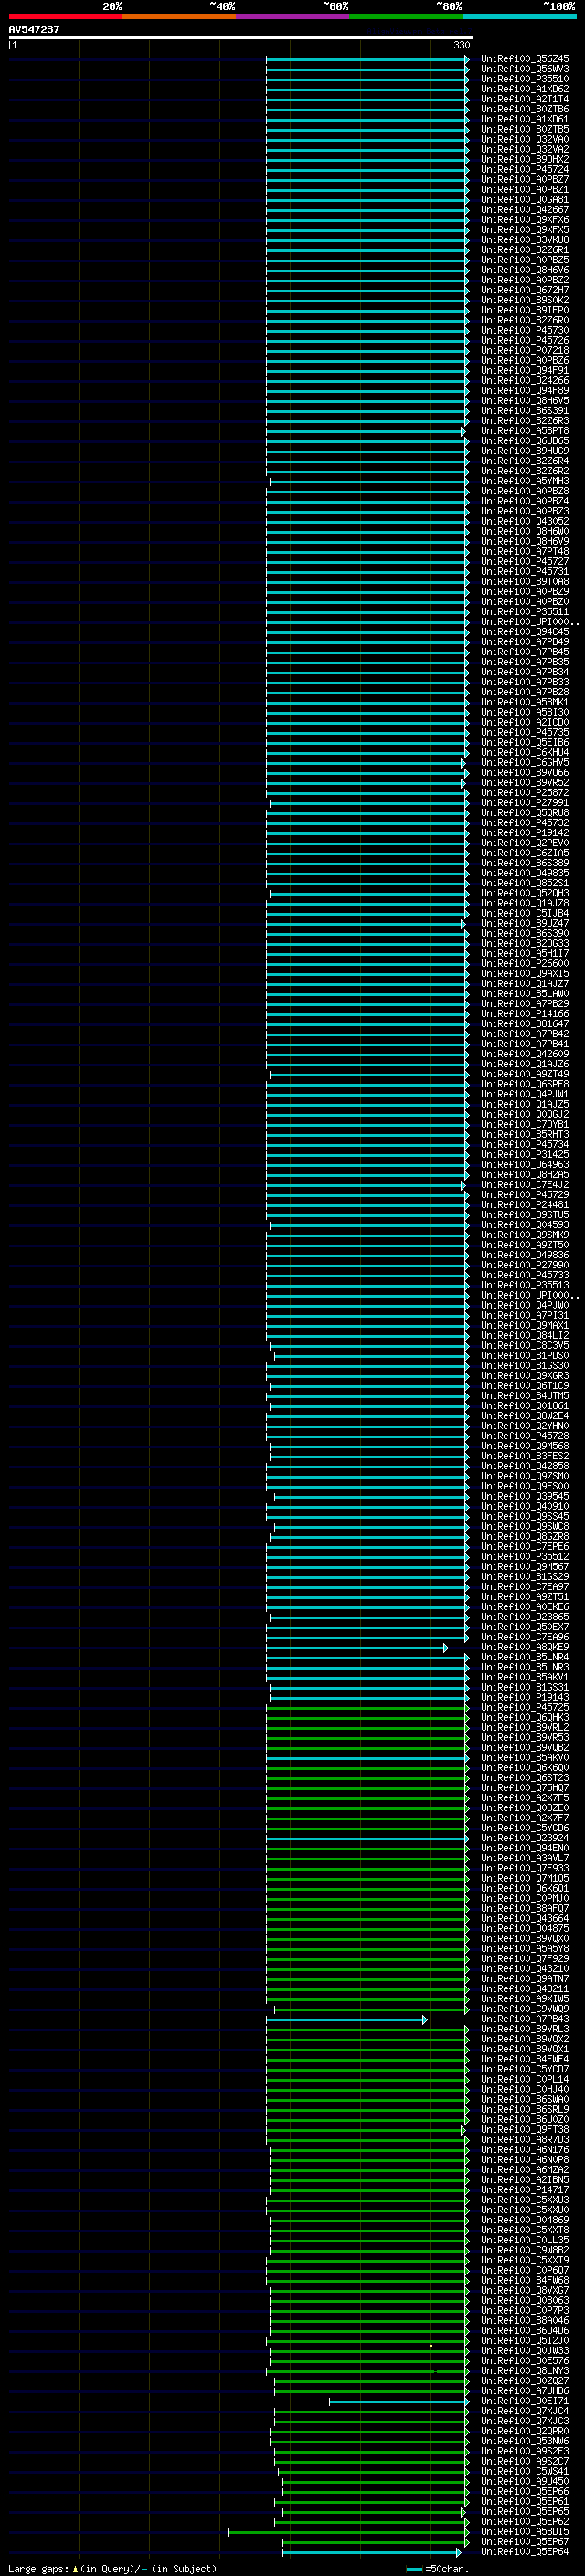Click the alignment bar for UniRef100_Q9FS00
Screen dimensions: 585x2576
pyautogui.click(x=367, y=1488)
